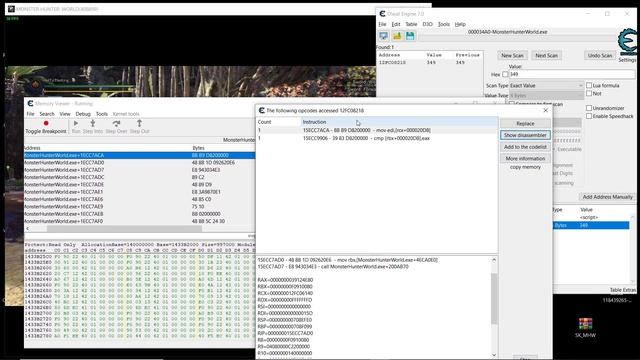
Task: Click the SK_MHW desktop archive icon
Action: tap(585, 328)
